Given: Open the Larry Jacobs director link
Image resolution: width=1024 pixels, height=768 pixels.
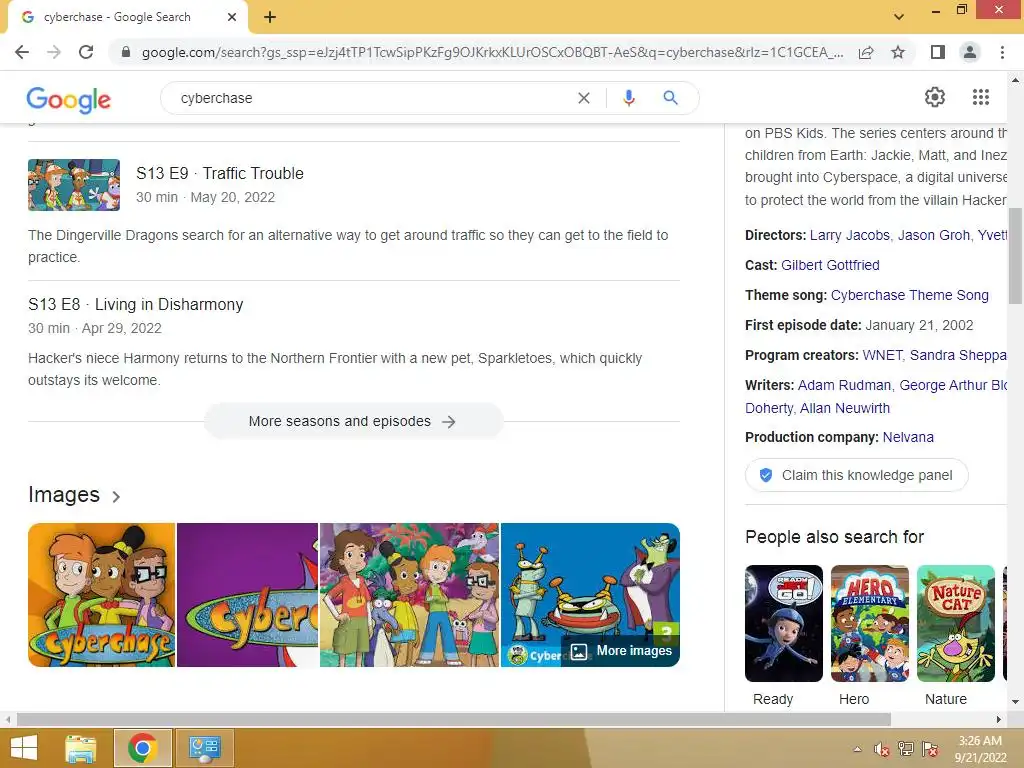Looking at the screenshot, I should point(850,235).
